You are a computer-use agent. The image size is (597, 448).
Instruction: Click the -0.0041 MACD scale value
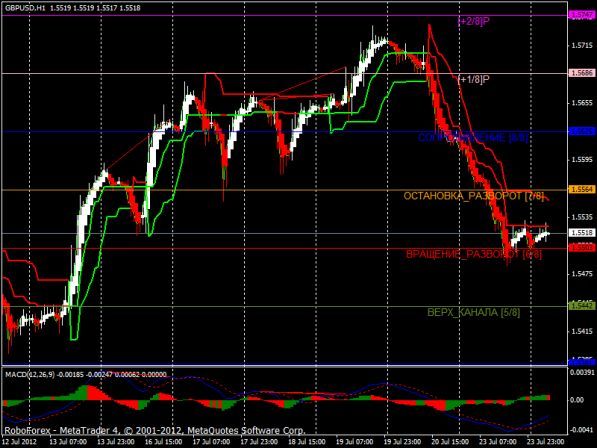581,430
